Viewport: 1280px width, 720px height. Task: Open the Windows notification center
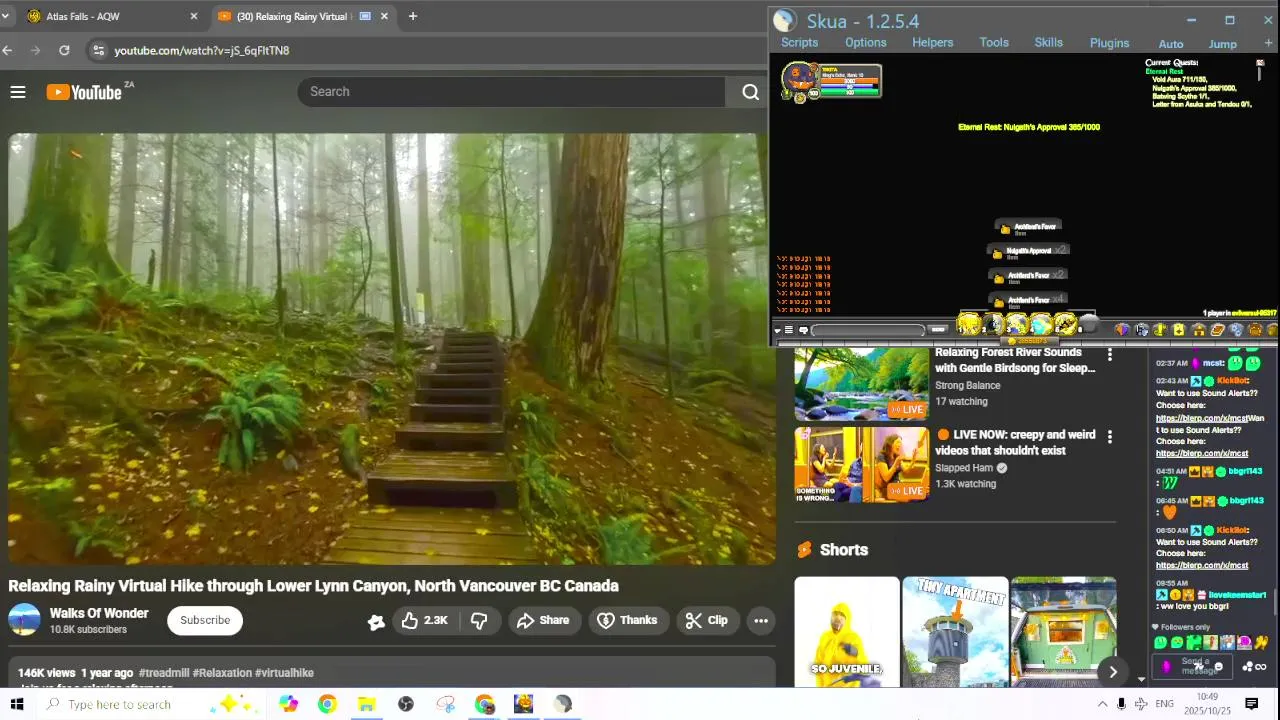pos(1251,704)
